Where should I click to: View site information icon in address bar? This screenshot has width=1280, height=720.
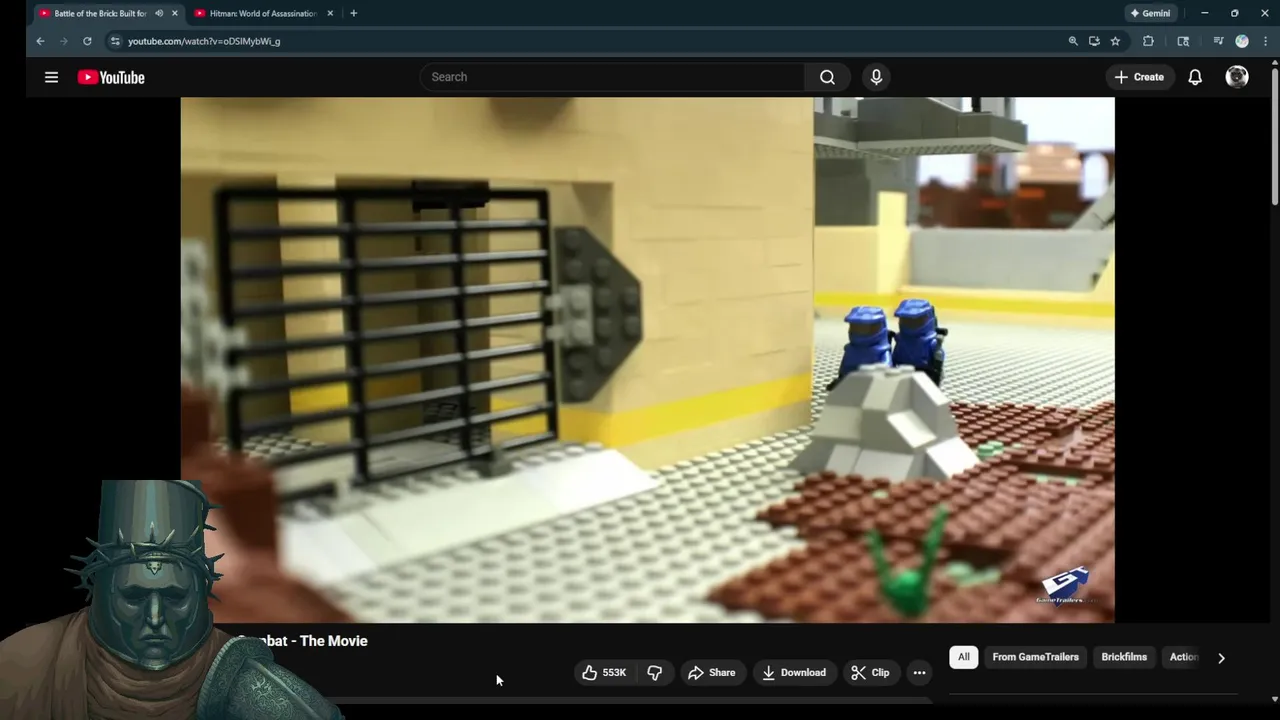115,41
